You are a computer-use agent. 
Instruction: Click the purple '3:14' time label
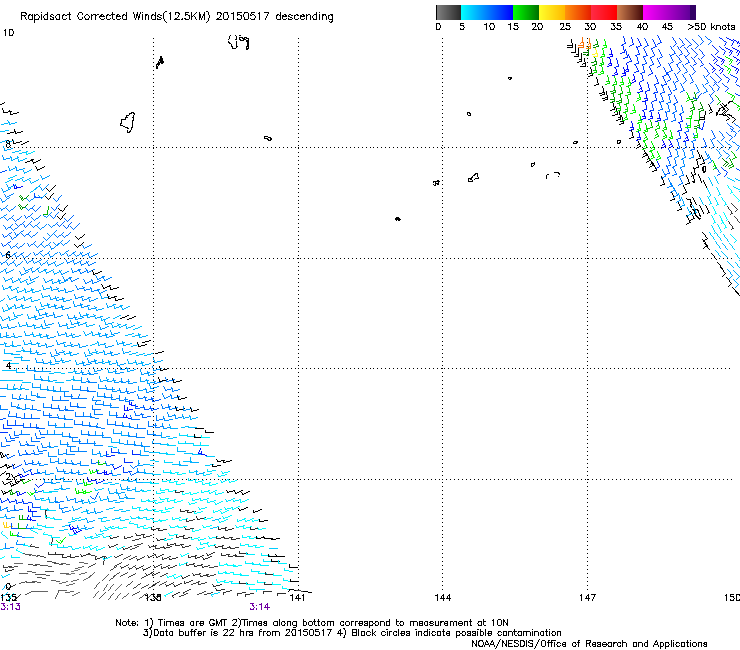tap(260, 607)
